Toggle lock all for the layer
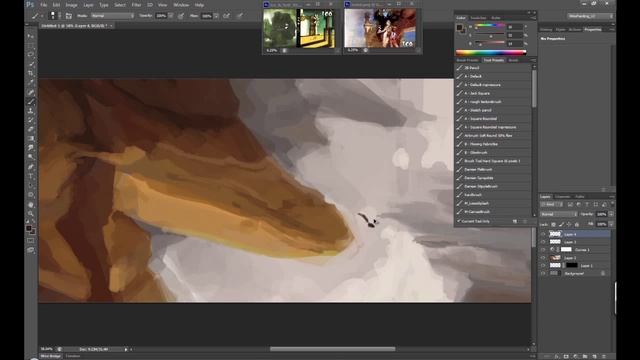This screenshot has width=640, height=360. pyautogui.click(x=577, y=224)
